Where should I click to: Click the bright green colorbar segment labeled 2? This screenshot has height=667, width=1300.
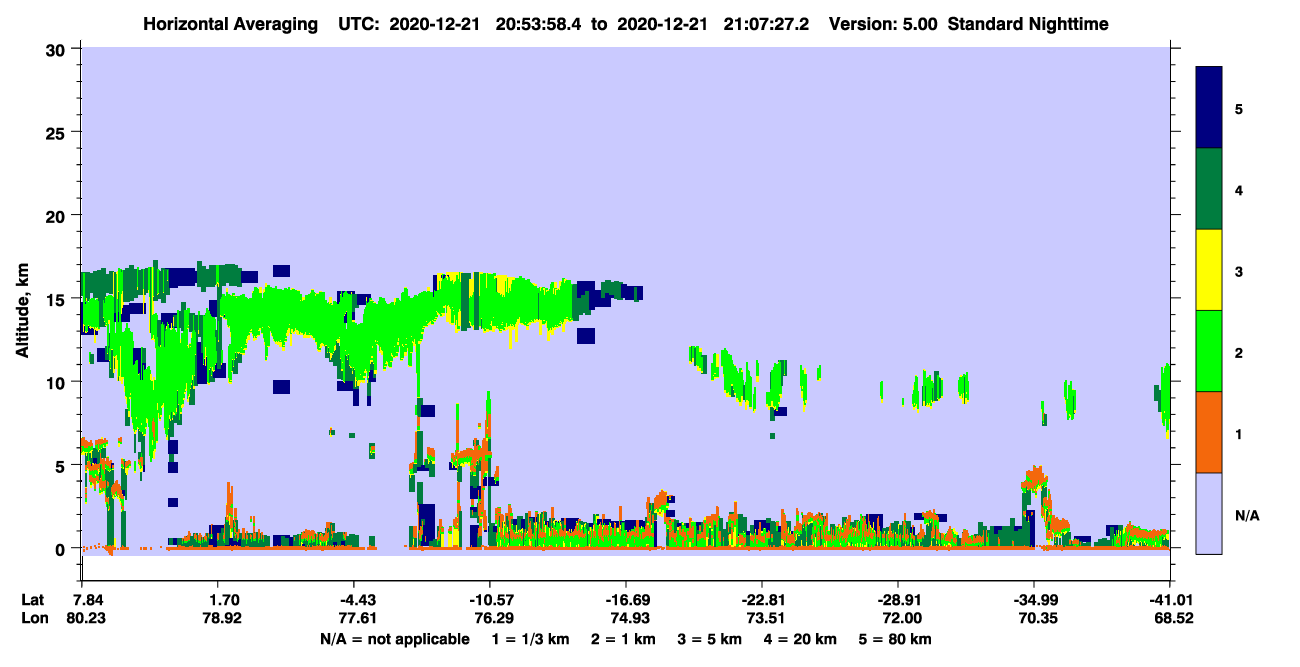(x=1209, y=351)
